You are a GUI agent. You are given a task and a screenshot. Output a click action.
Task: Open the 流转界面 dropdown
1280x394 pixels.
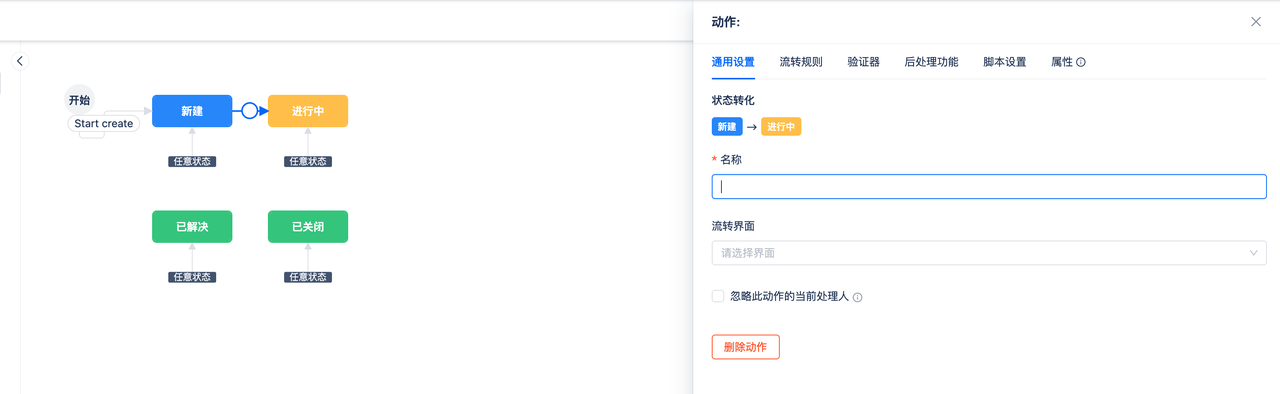point(989,253)
